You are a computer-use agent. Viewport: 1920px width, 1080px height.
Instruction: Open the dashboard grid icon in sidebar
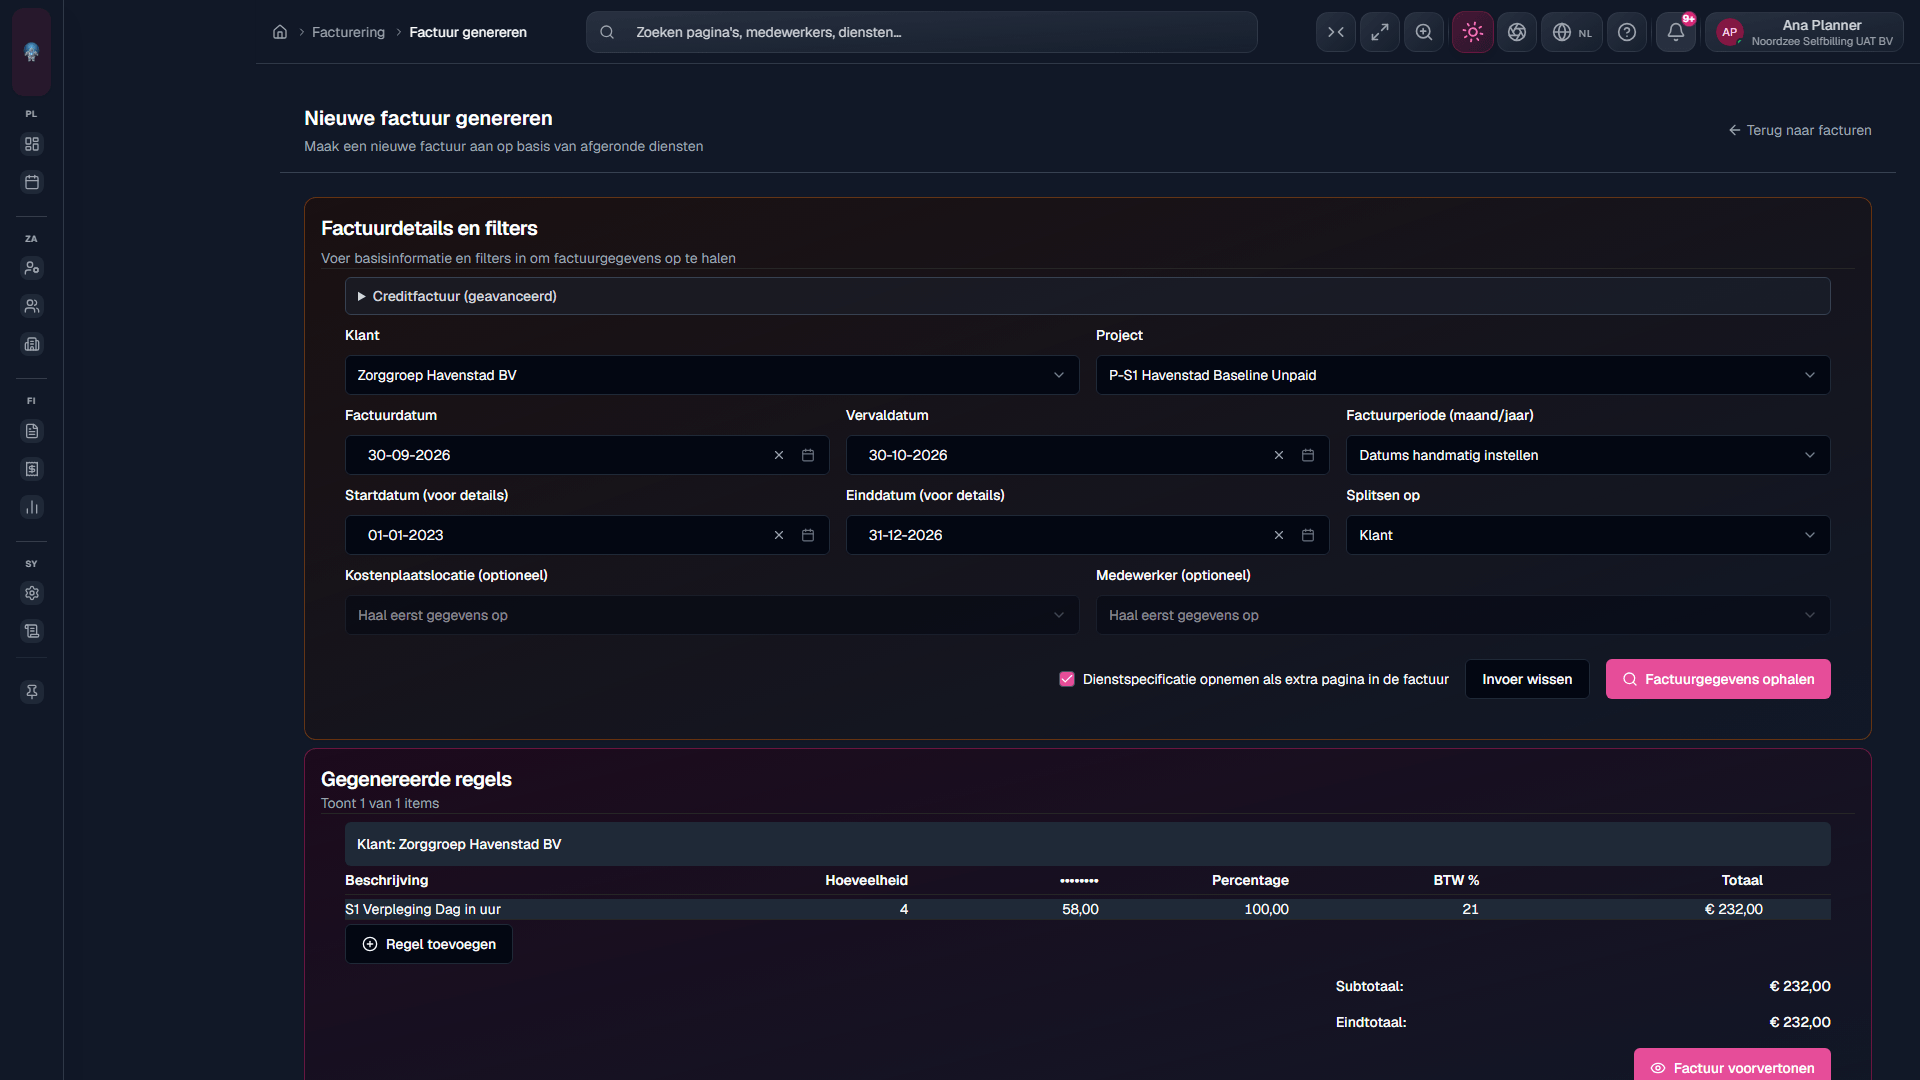click(32, 144)
